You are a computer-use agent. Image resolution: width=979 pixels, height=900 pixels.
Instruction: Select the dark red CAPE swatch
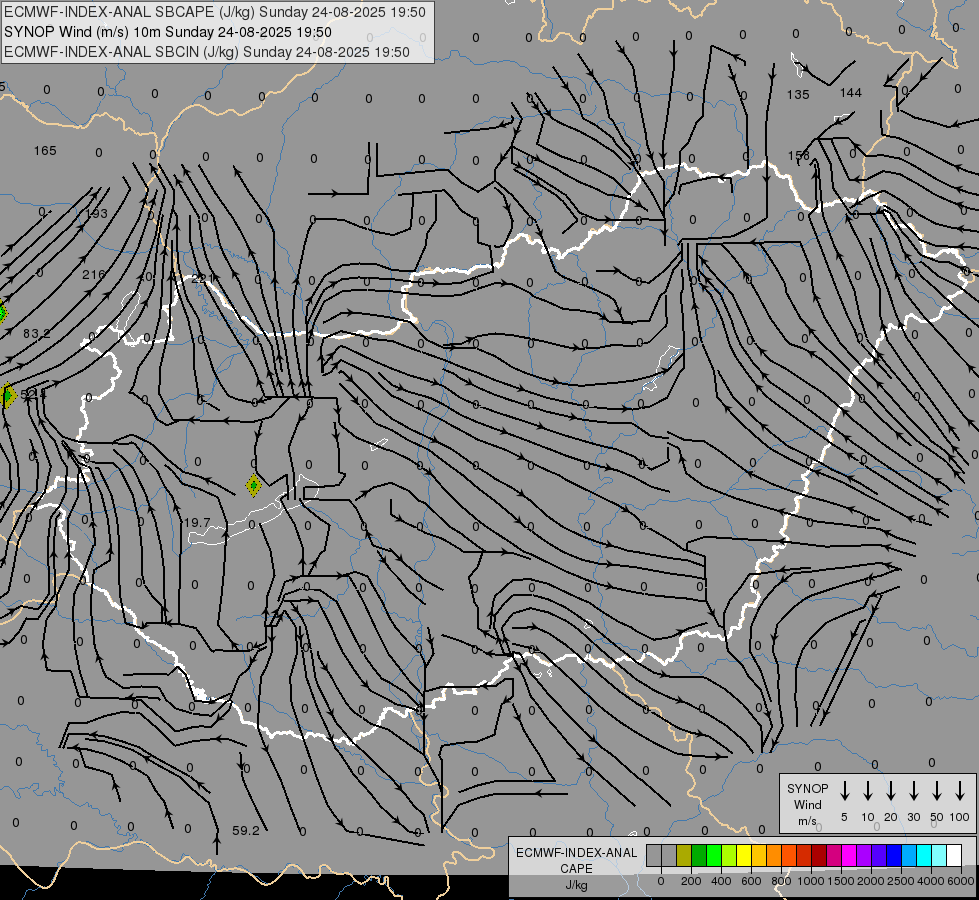click(819, 855)
